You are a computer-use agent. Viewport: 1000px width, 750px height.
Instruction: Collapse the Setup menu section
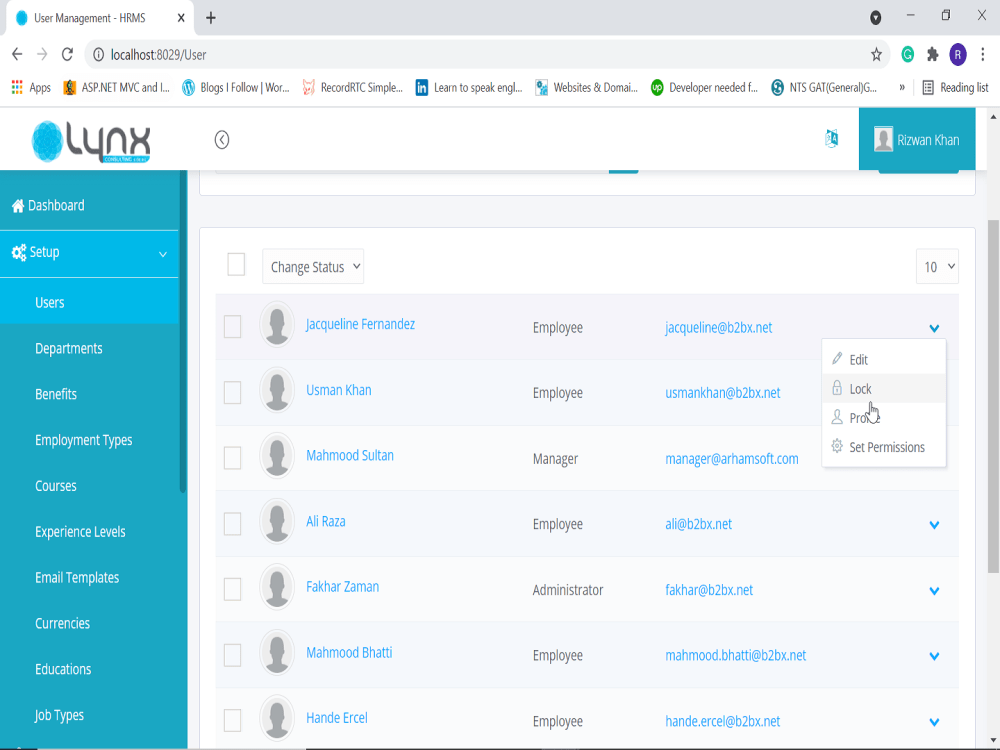[x=89, y=253]
